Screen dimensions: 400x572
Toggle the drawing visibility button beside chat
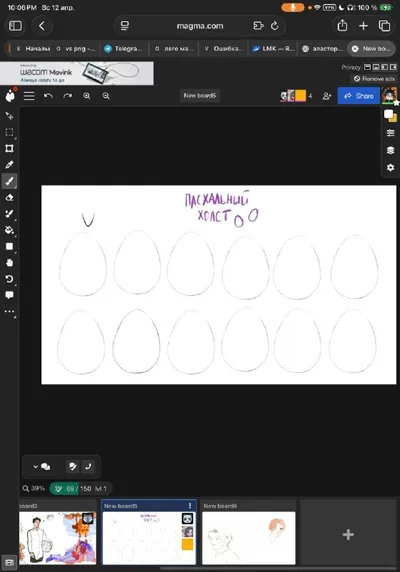(73, 466)
